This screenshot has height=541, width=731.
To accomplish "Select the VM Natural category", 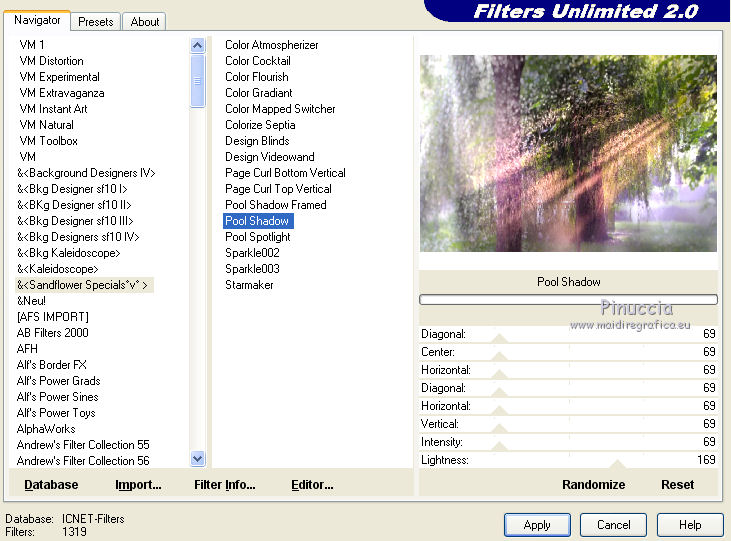I will tap(46, 125).
